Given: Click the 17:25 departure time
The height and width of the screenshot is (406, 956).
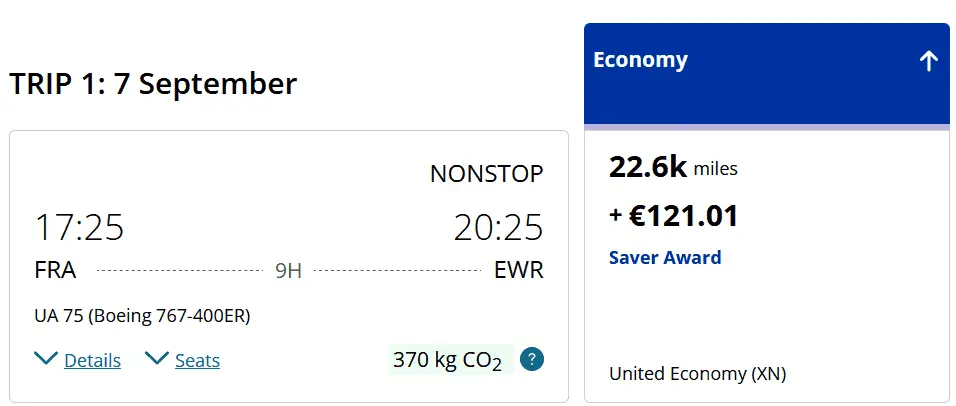Looking at the screenshot, I should [79, 228].
